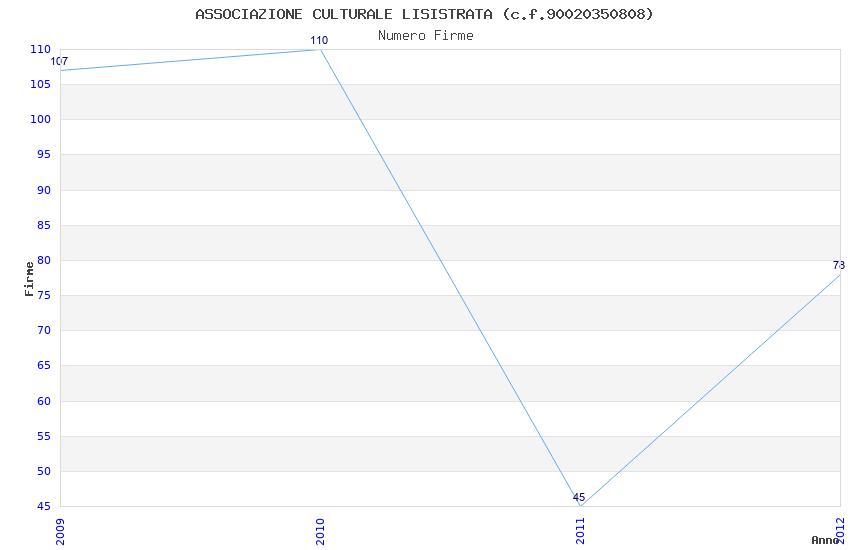Select x-axis year 2010
The height and width of the screenshot is (550, 850).
click(320, 532)
